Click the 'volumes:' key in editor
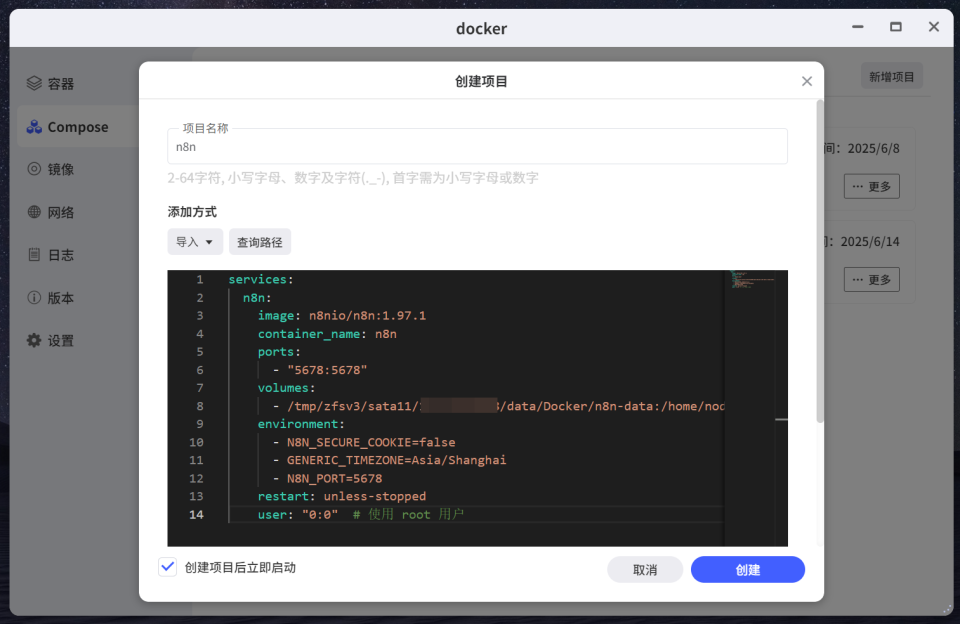The image size is (960, 624). point(287,388)
